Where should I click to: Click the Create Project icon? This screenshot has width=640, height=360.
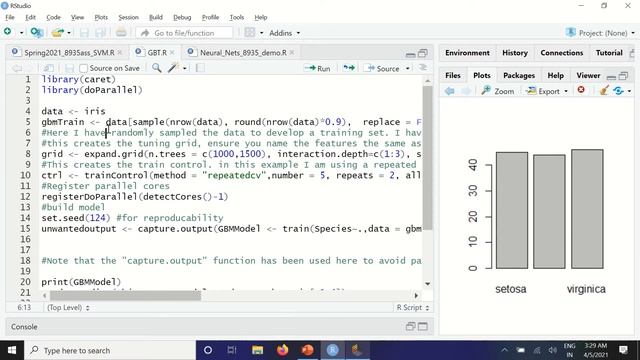tap(37, 32)
